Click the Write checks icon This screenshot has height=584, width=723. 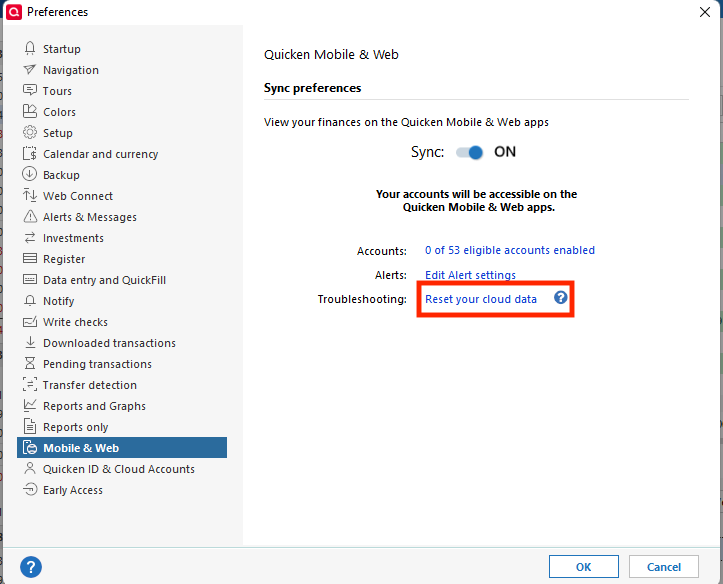click(30, 321)
